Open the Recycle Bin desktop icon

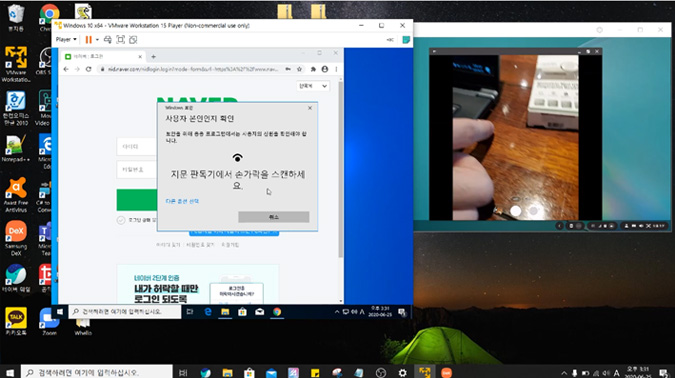coord(16,18)
